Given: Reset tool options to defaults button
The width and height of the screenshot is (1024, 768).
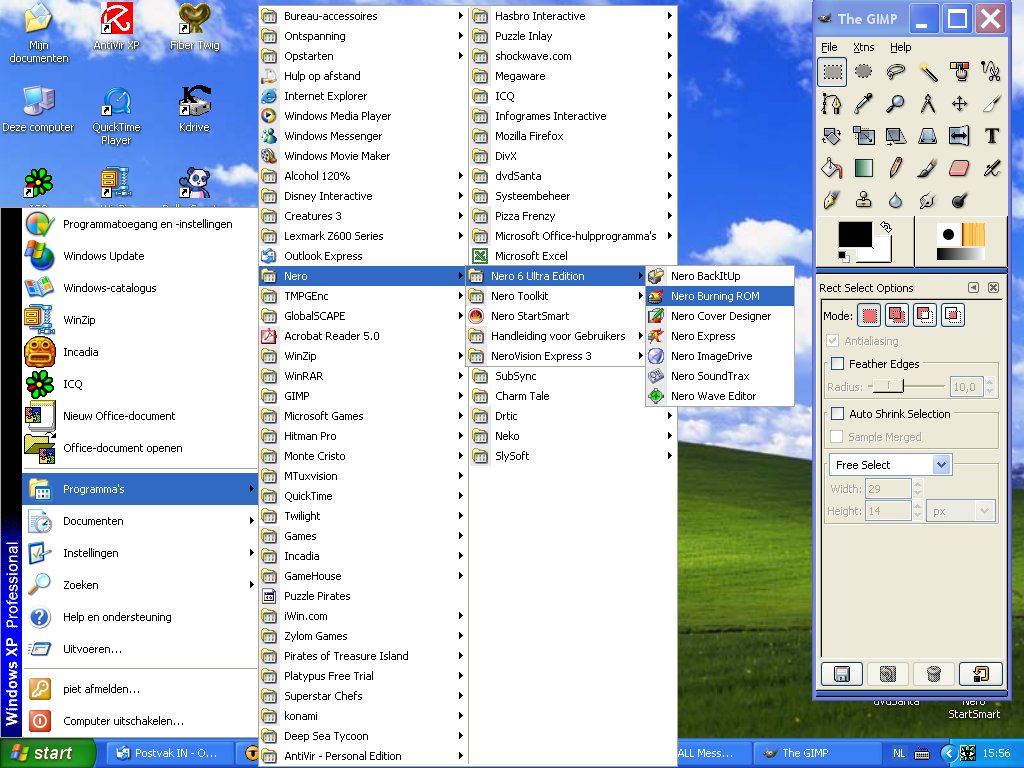Looking at the screenshot, I should [x=980, y=673].
